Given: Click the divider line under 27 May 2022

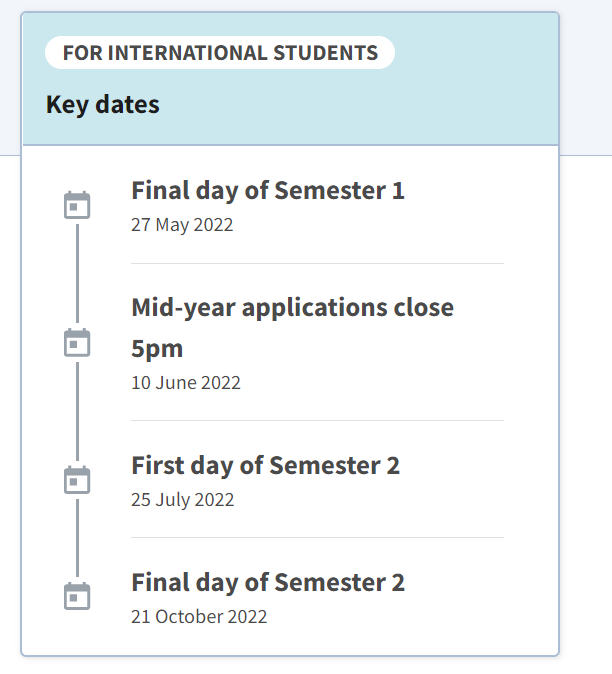Looking at the screenshot, I should coord(317,263).
